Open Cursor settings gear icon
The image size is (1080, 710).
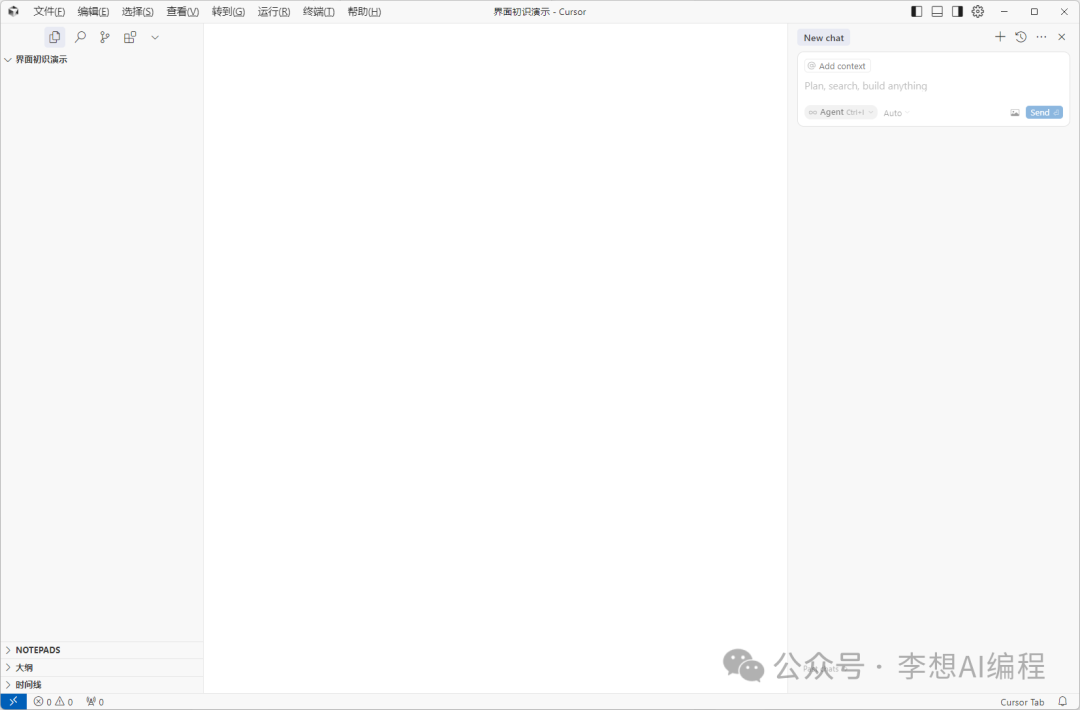[x=977, y=11]
